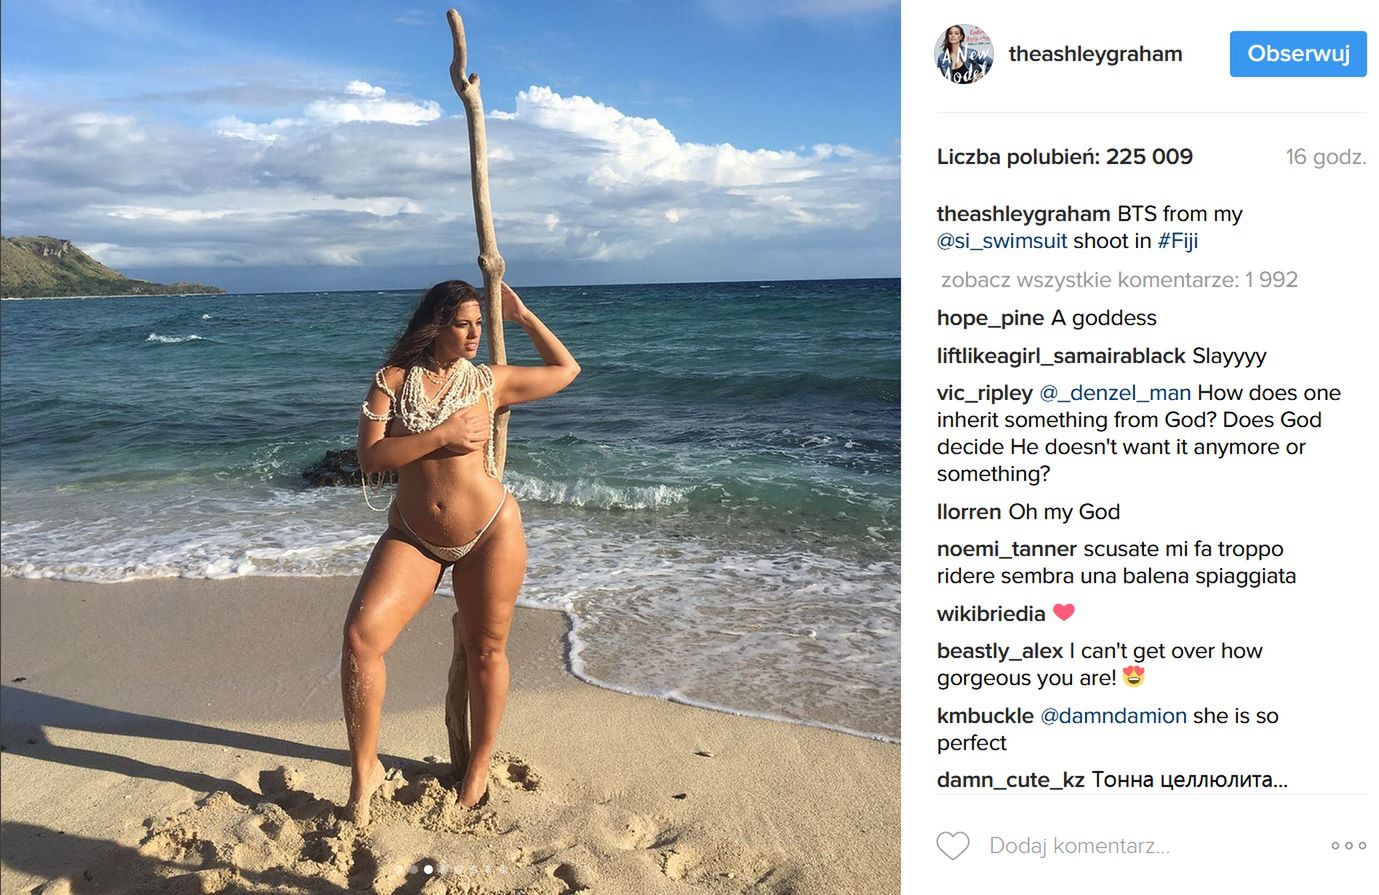The width and height of the screenshot is (1379, 895).
Task: Open wikibriedia commenter profile
Action: tap(991, 614)
